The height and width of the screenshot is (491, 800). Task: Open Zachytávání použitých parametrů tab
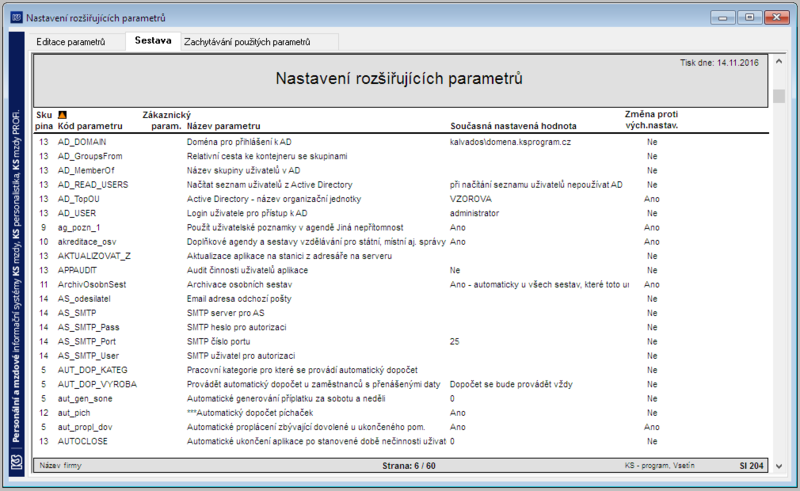[247, 42]
